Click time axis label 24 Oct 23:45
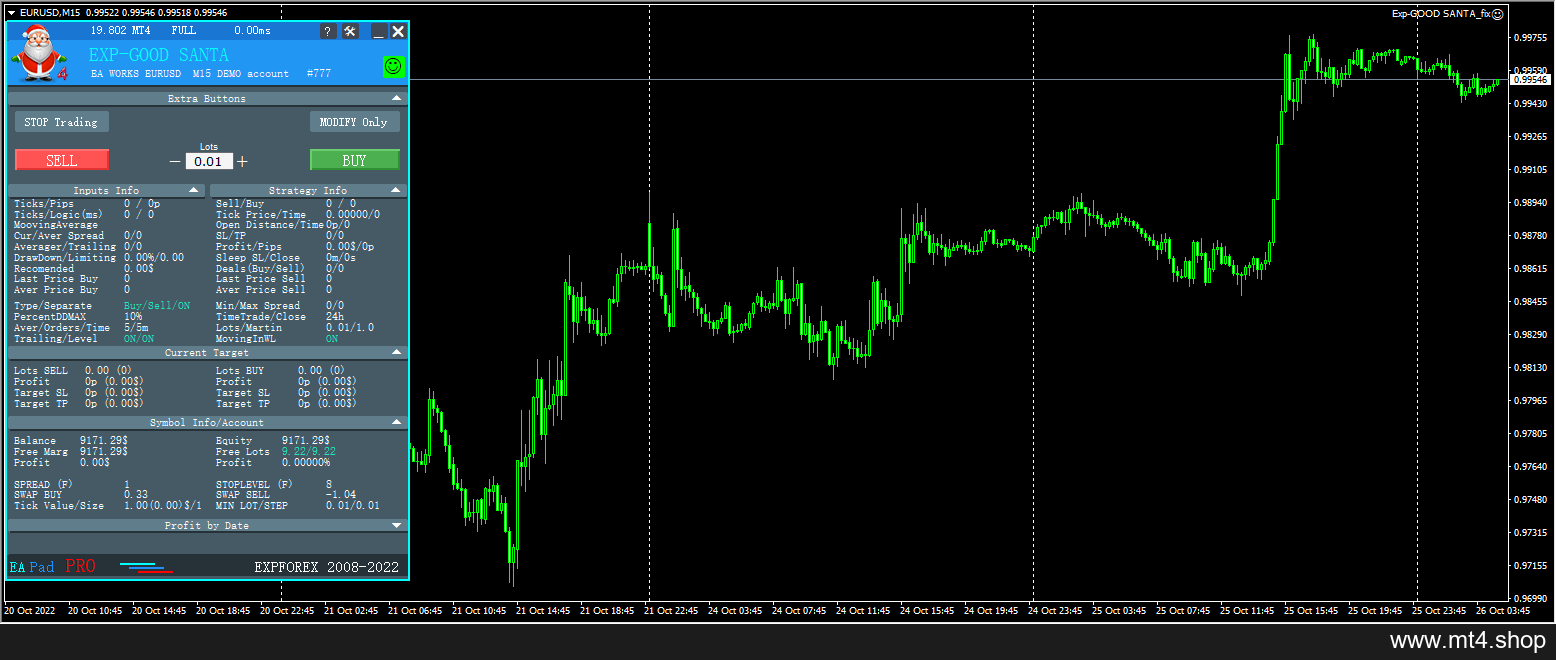 (x=1055, y=609)
